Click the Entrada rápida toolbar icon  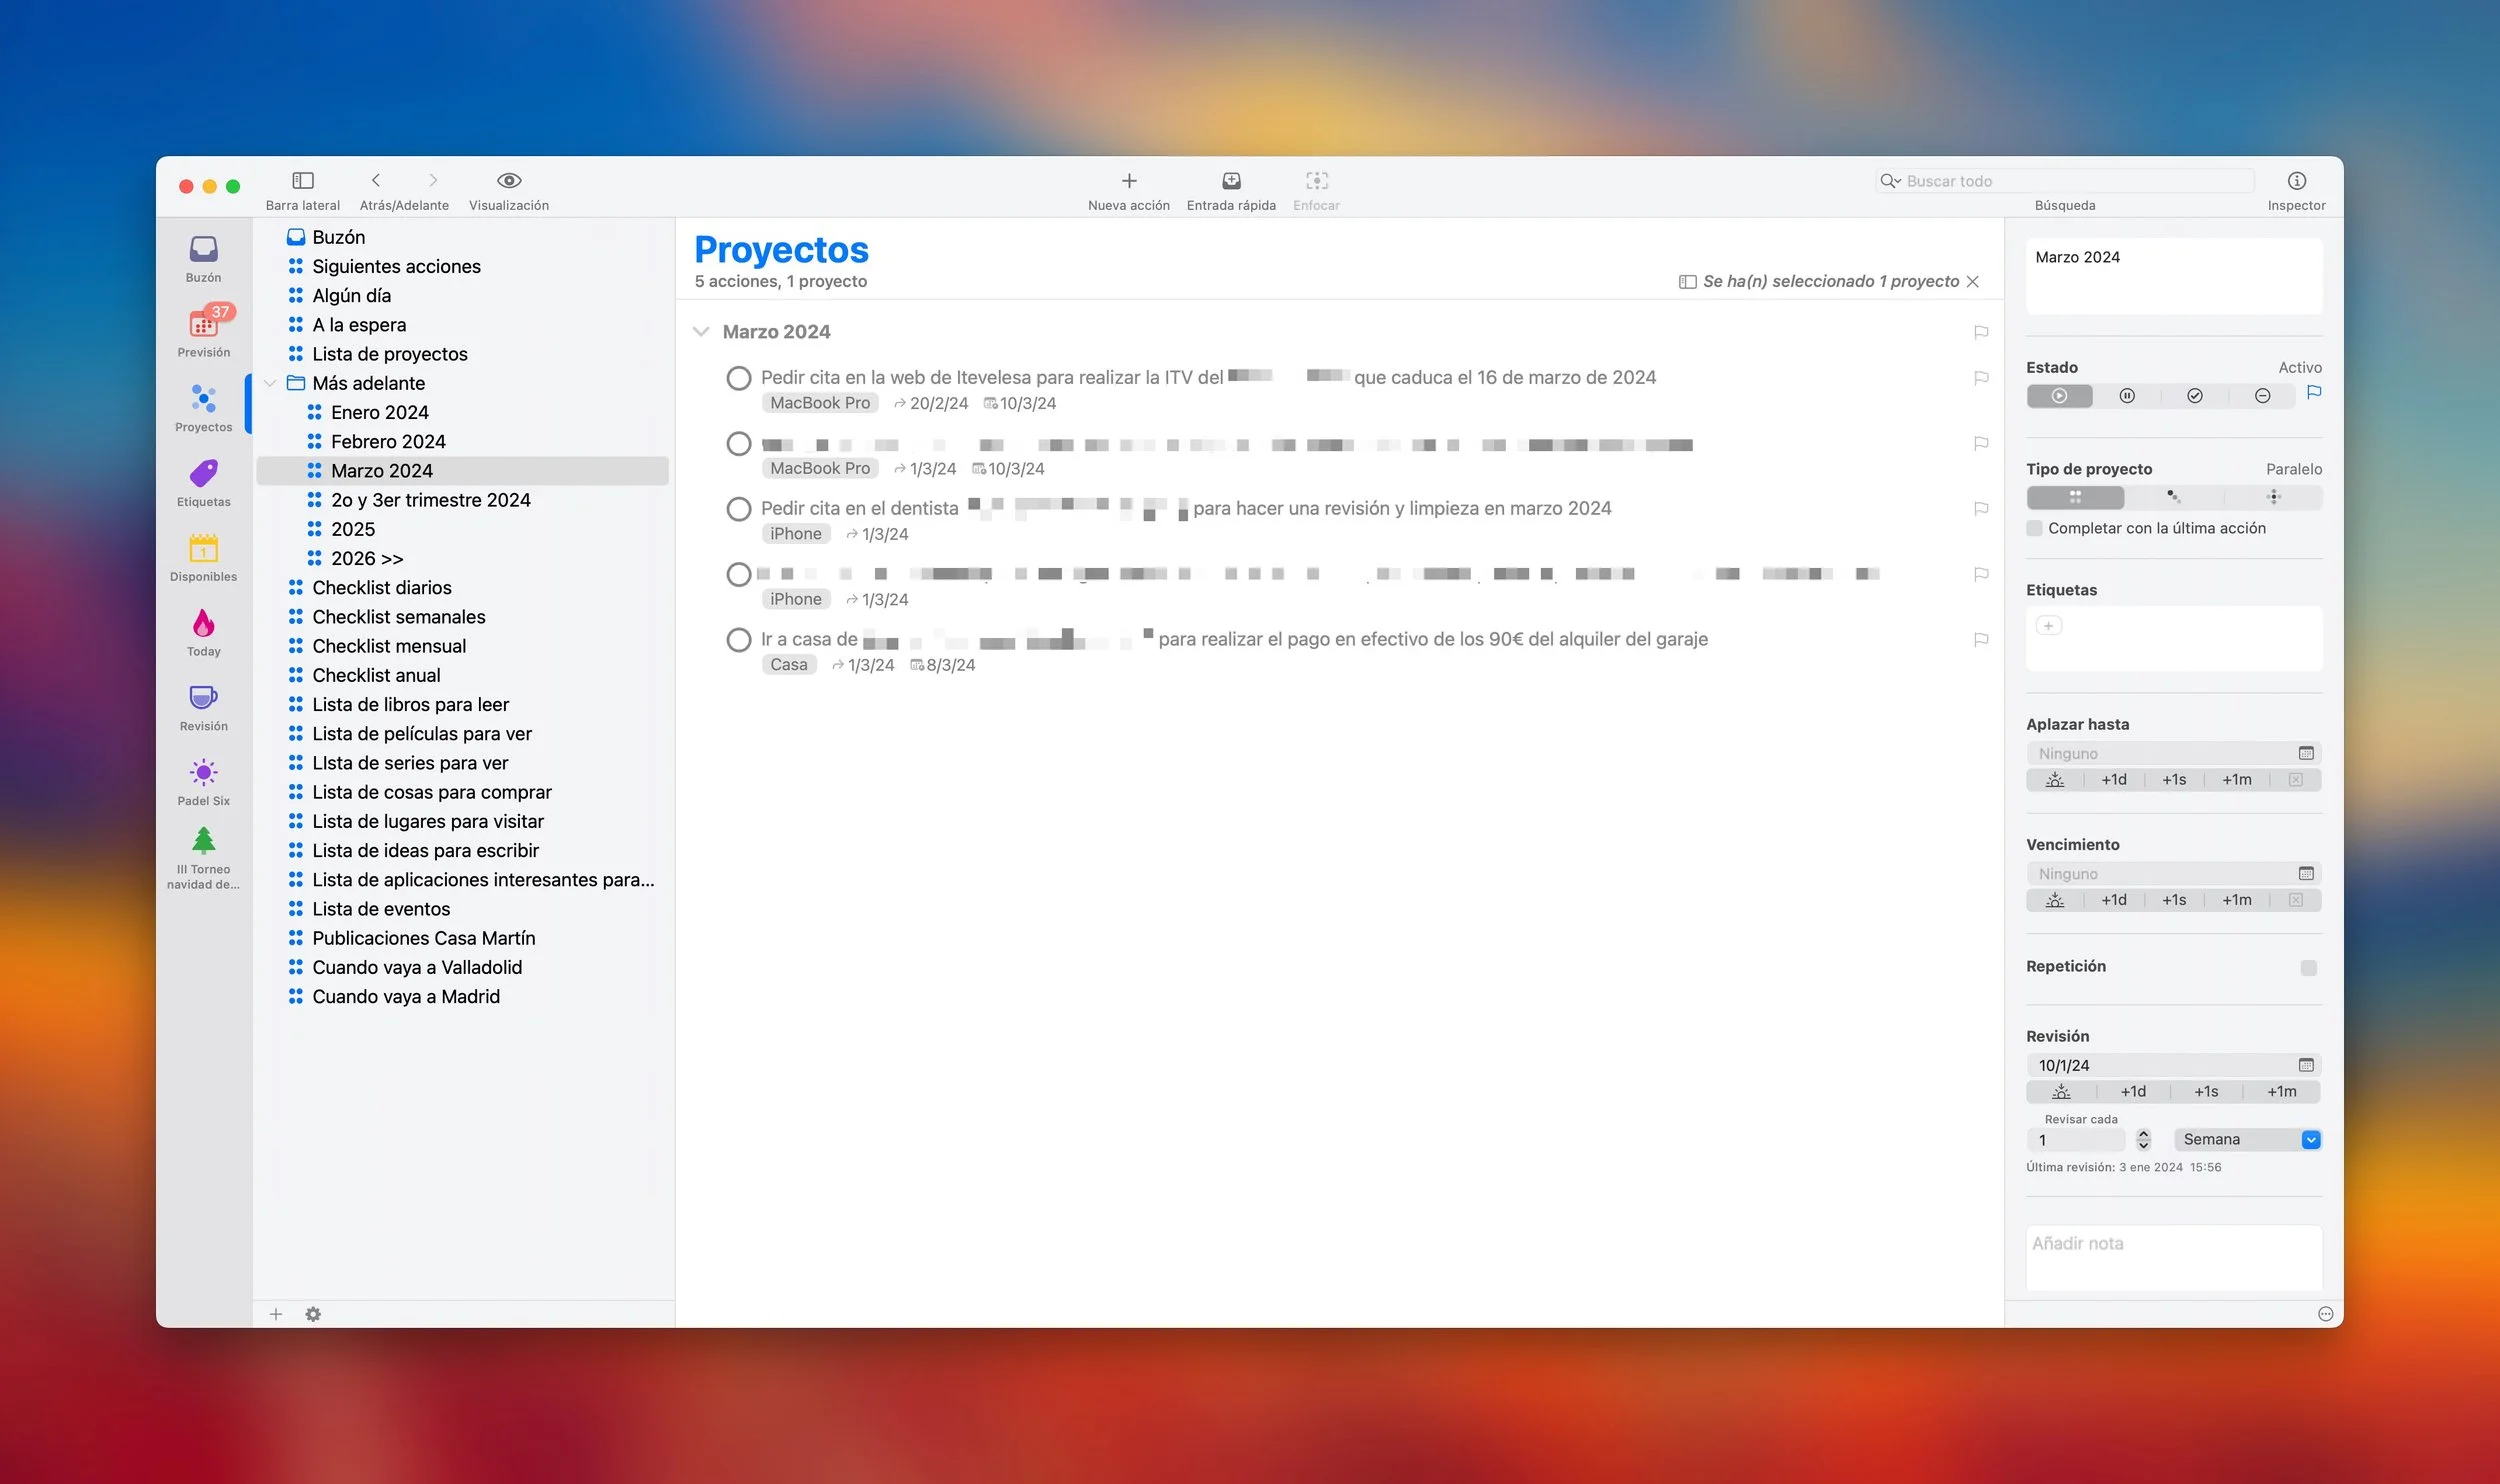pos(1231,181)
